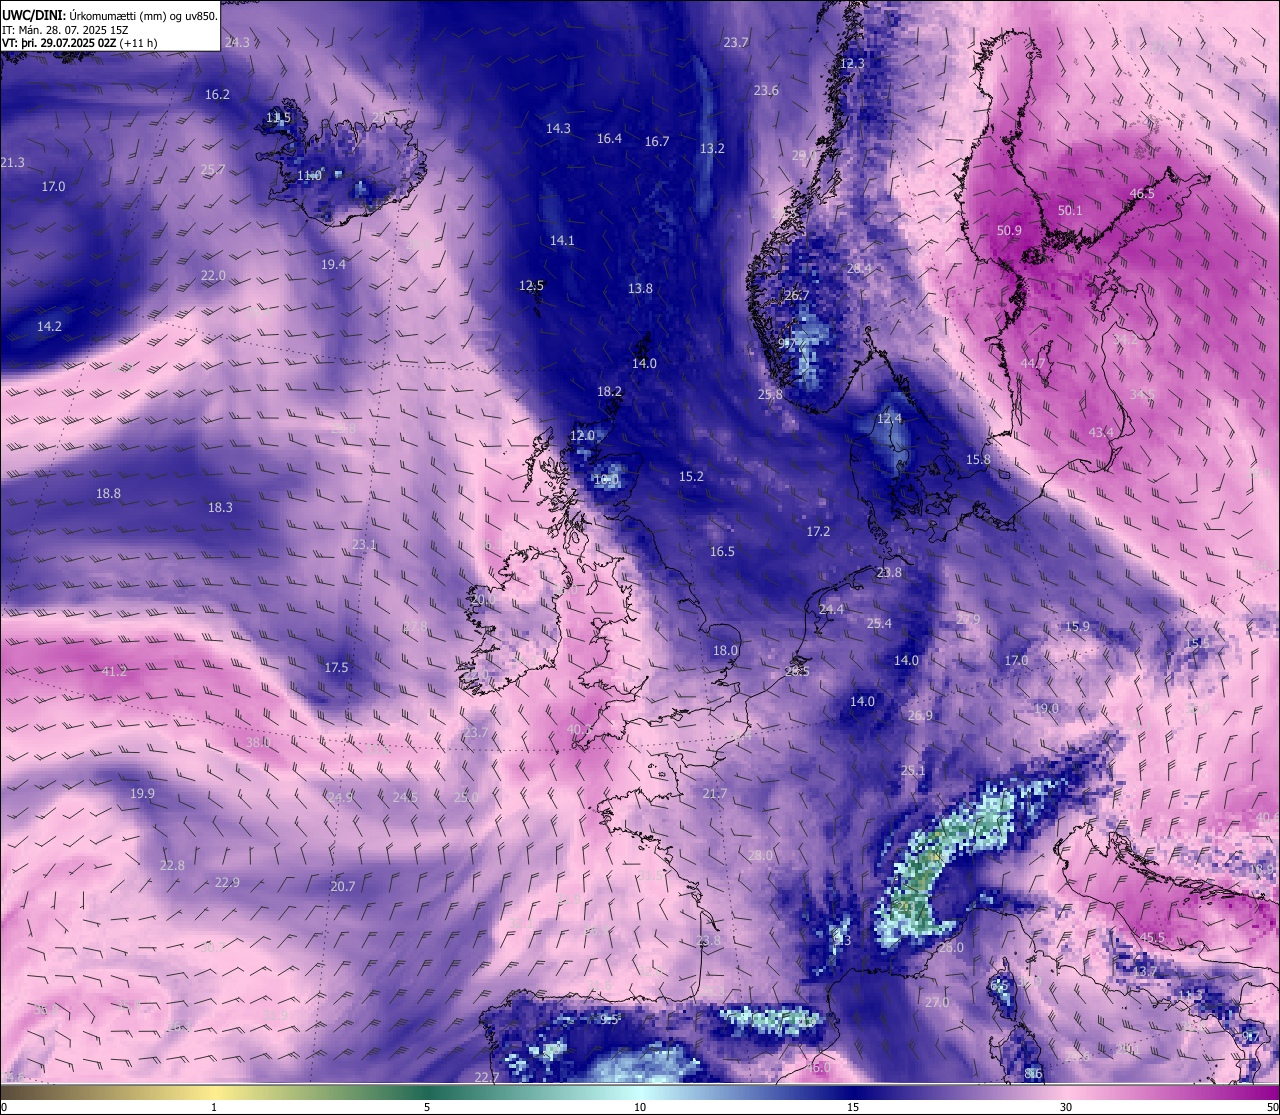1280x1115 pixels.
Task: Click the 14.1 value on the map
Action: click(x=562, y=241)
